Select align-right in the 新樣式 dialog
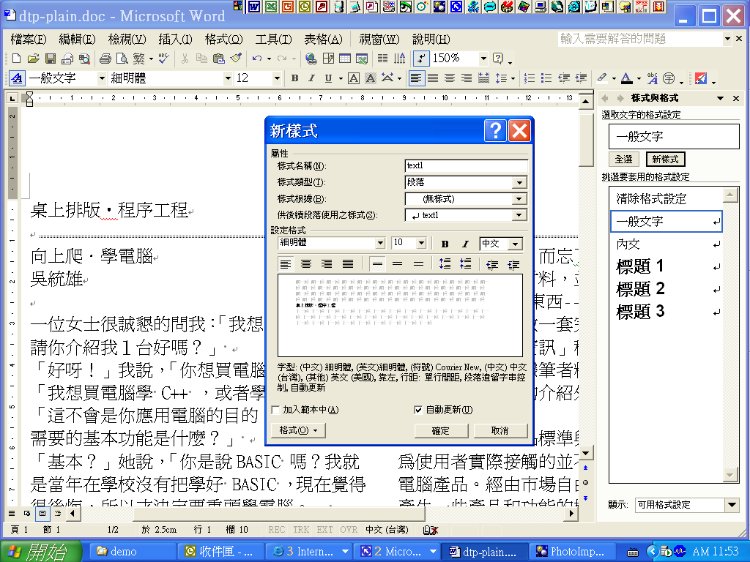Image resolution: width=750 pixels, height=562 pixels. point(327,264)
